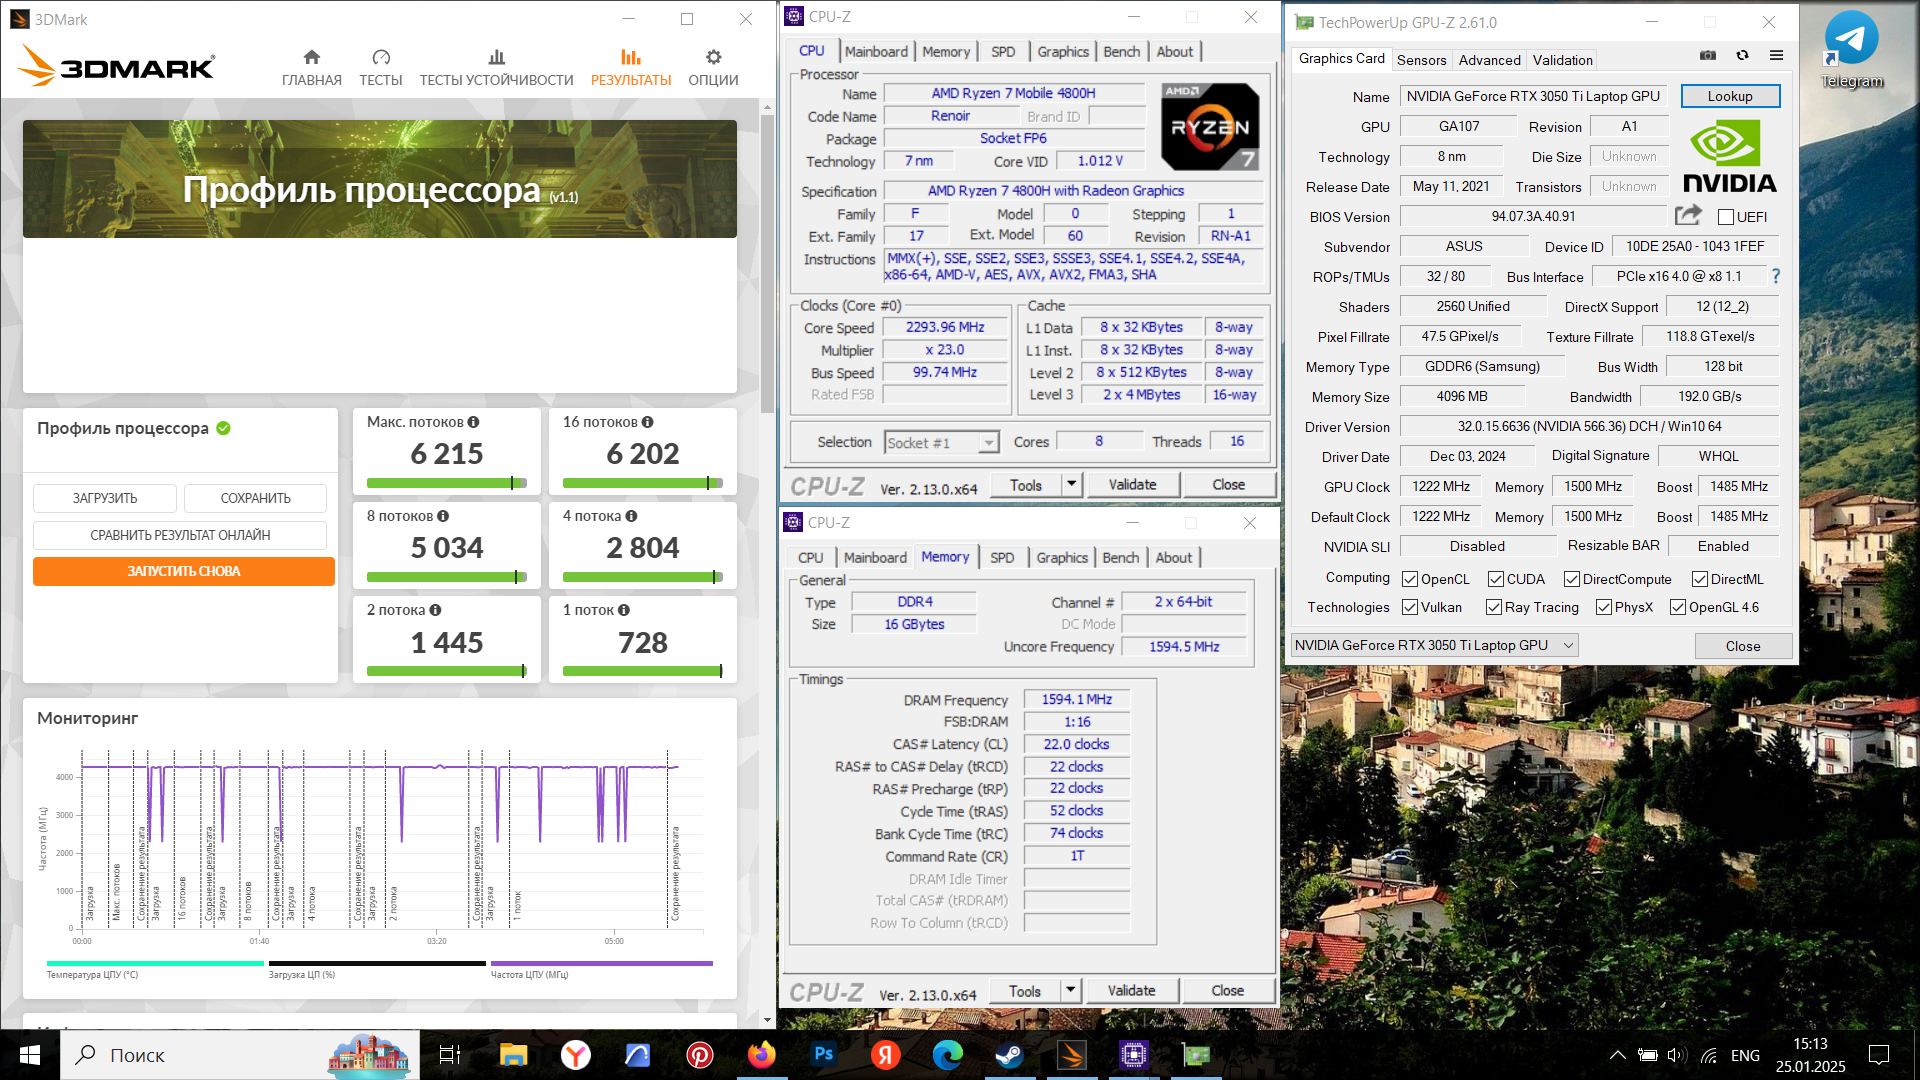
Task: Click the info icon next to Макс. потоков
Action: [x=473, y=422]
